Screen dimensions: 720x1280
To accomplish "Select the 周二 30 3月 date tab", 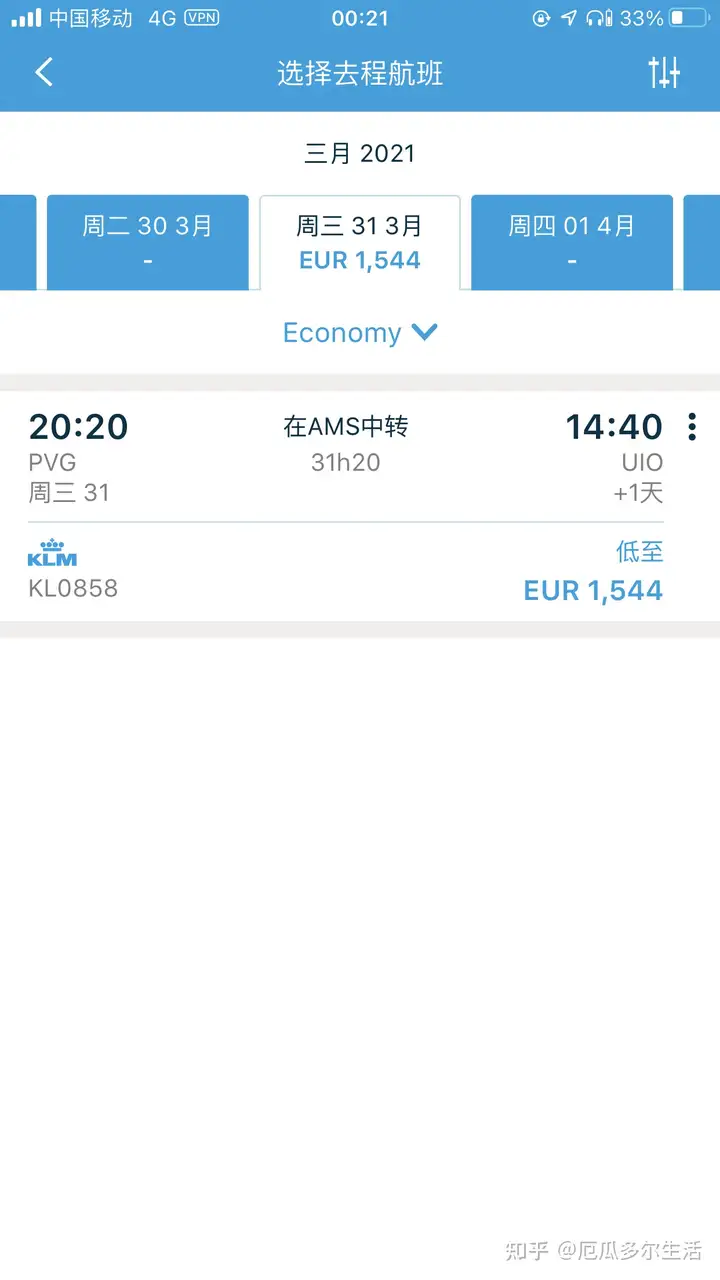I will (x=148, y=242).
